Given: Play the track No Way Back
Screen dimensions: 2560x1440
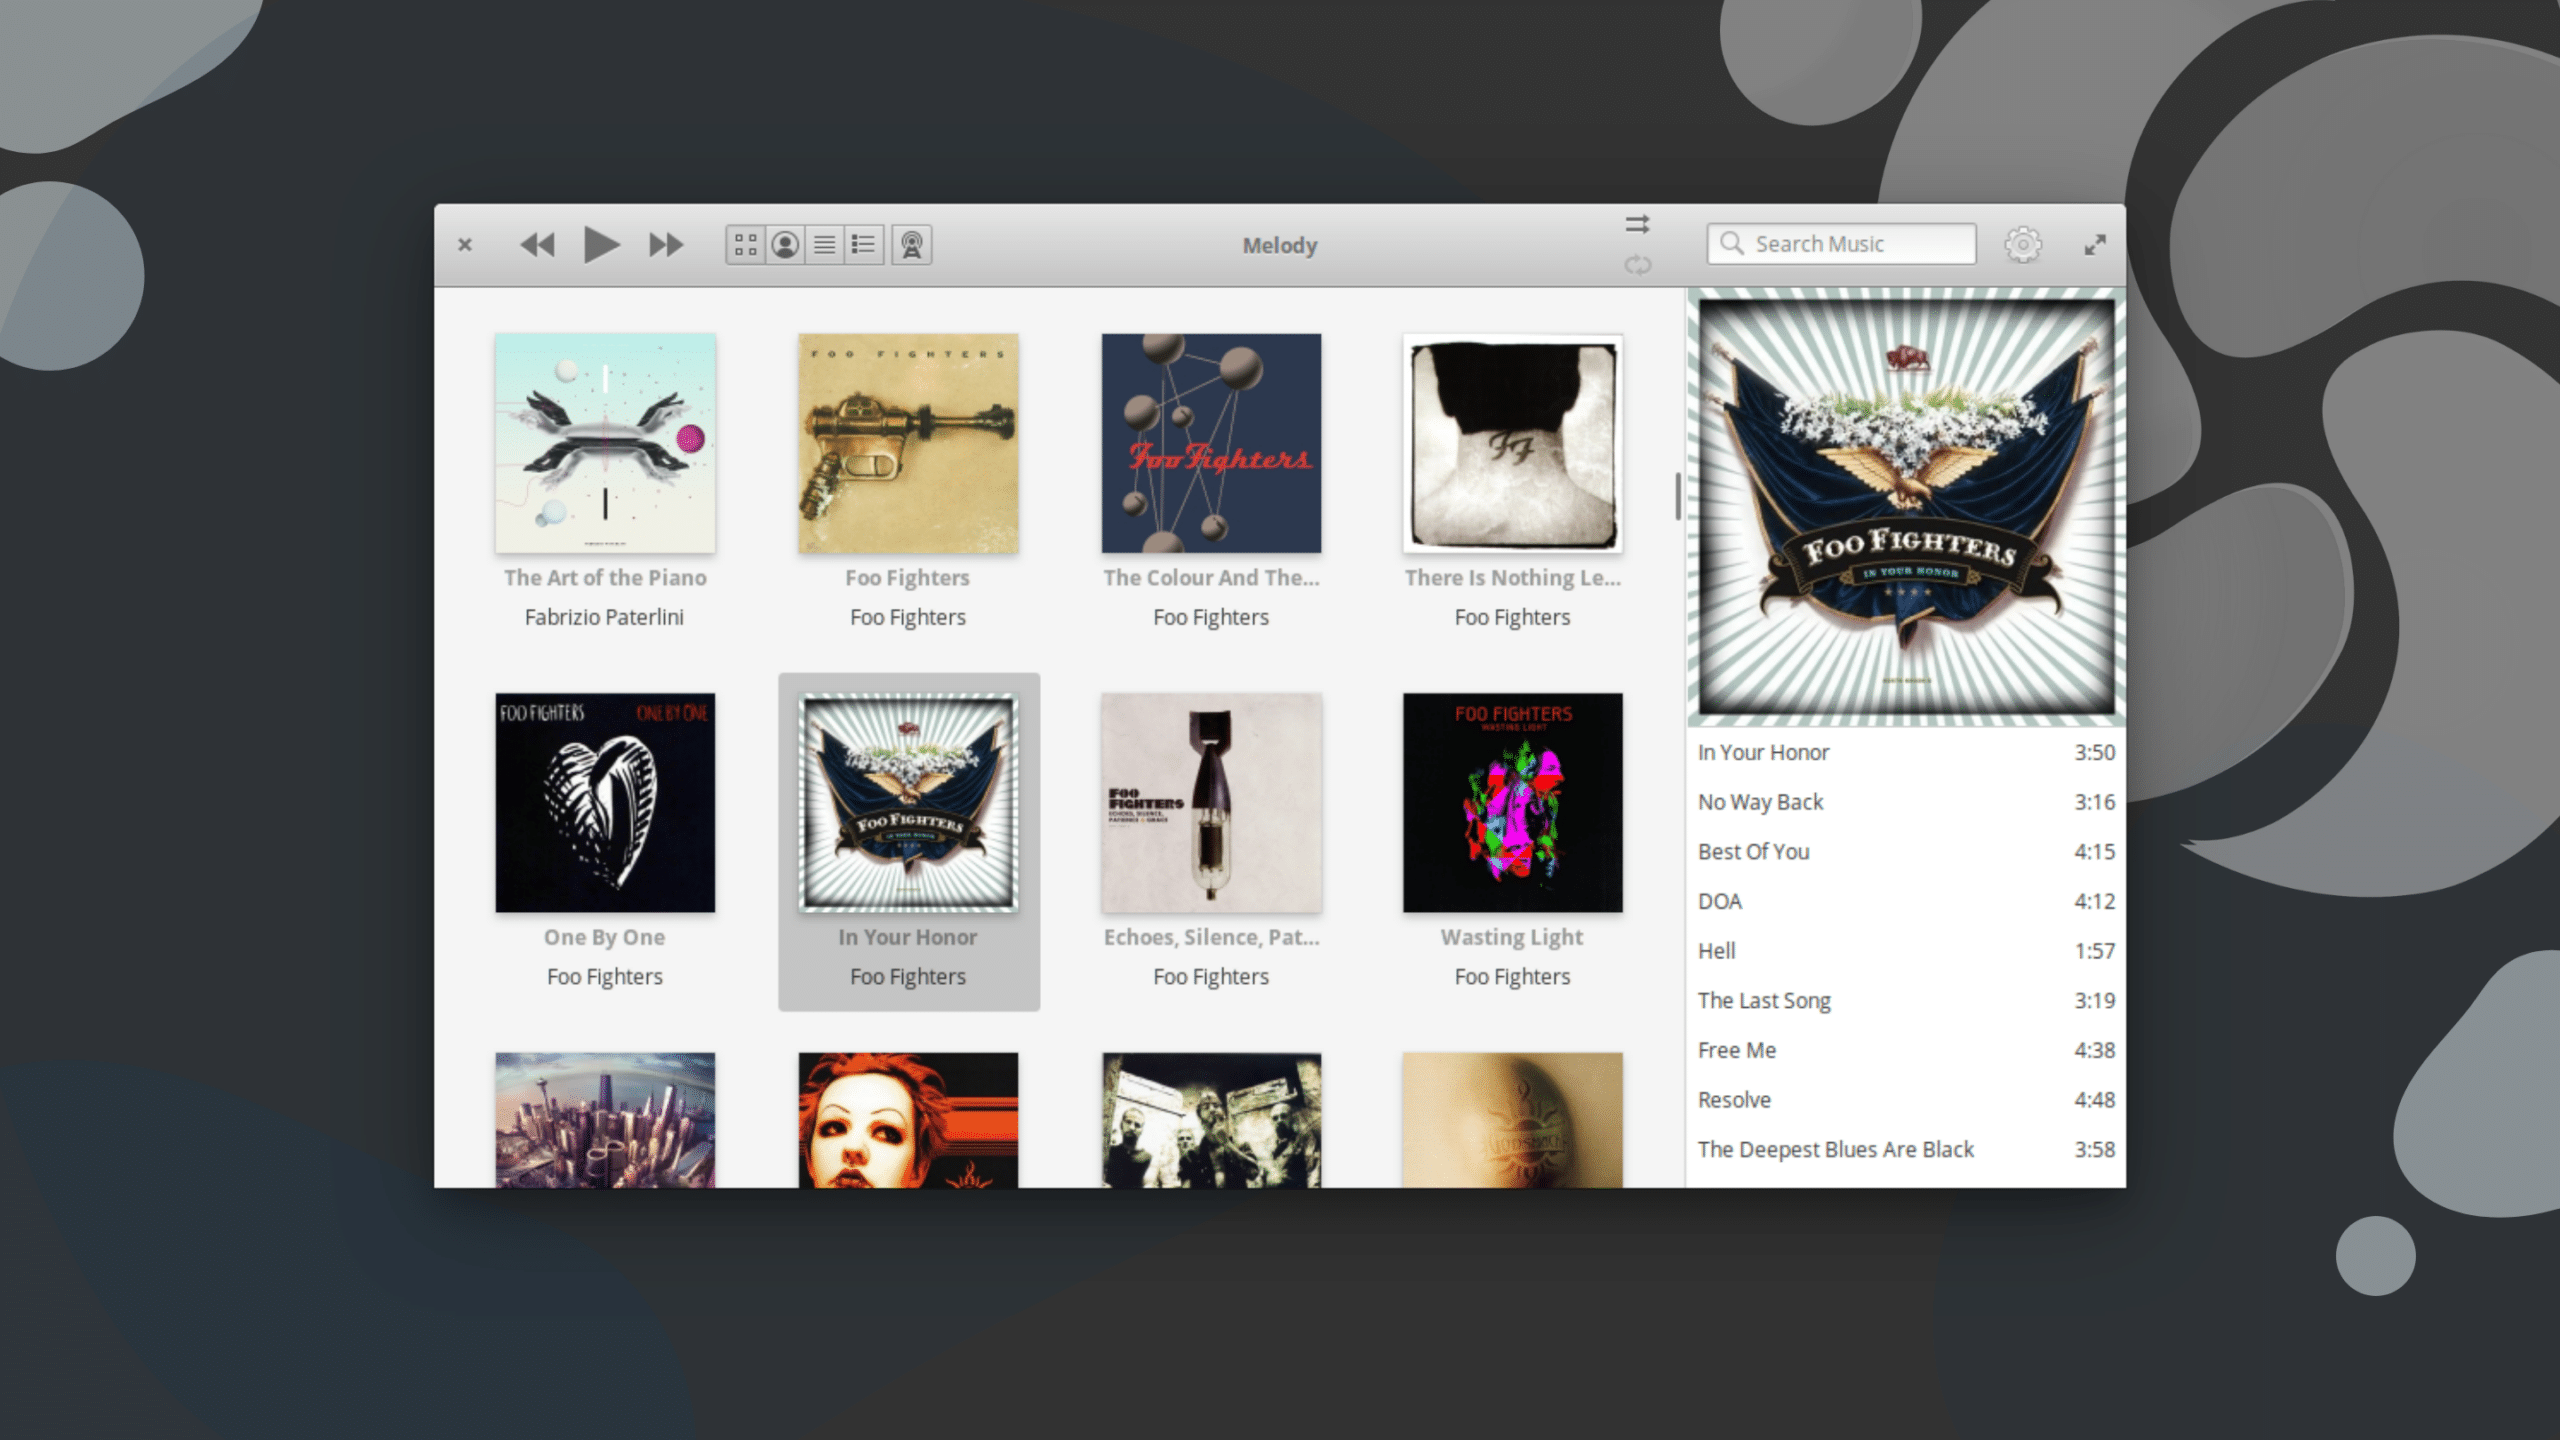Looking at the screenshot, I should (x=1906, y=802).
